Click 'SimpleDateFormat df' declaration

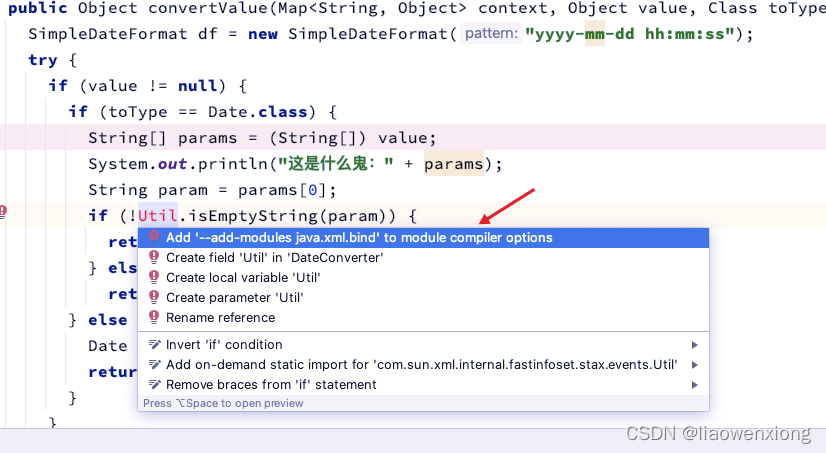tap(123, 34)
